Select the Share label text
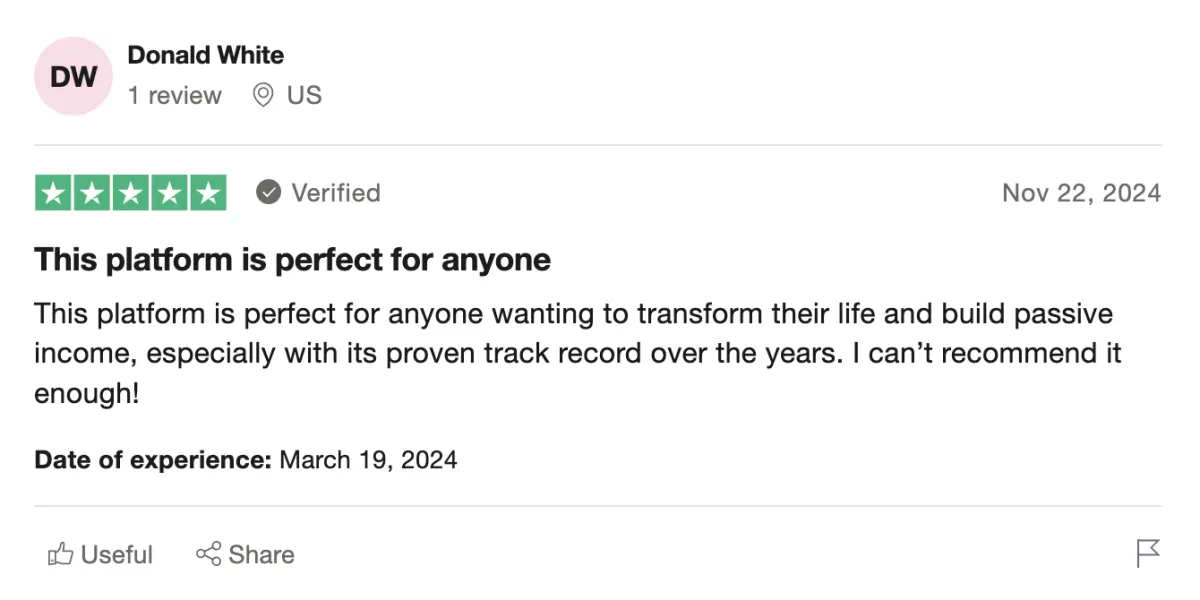Screen dimensions: 1200x600 (262, 554)
